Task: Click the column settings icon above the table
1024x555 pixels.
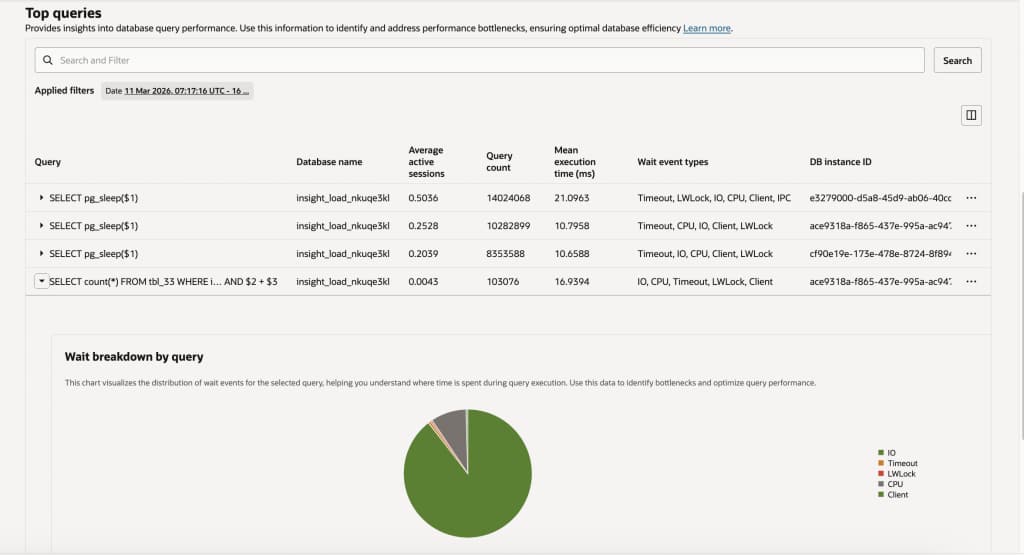Action: pyautogui.click(x=971, y=116)
